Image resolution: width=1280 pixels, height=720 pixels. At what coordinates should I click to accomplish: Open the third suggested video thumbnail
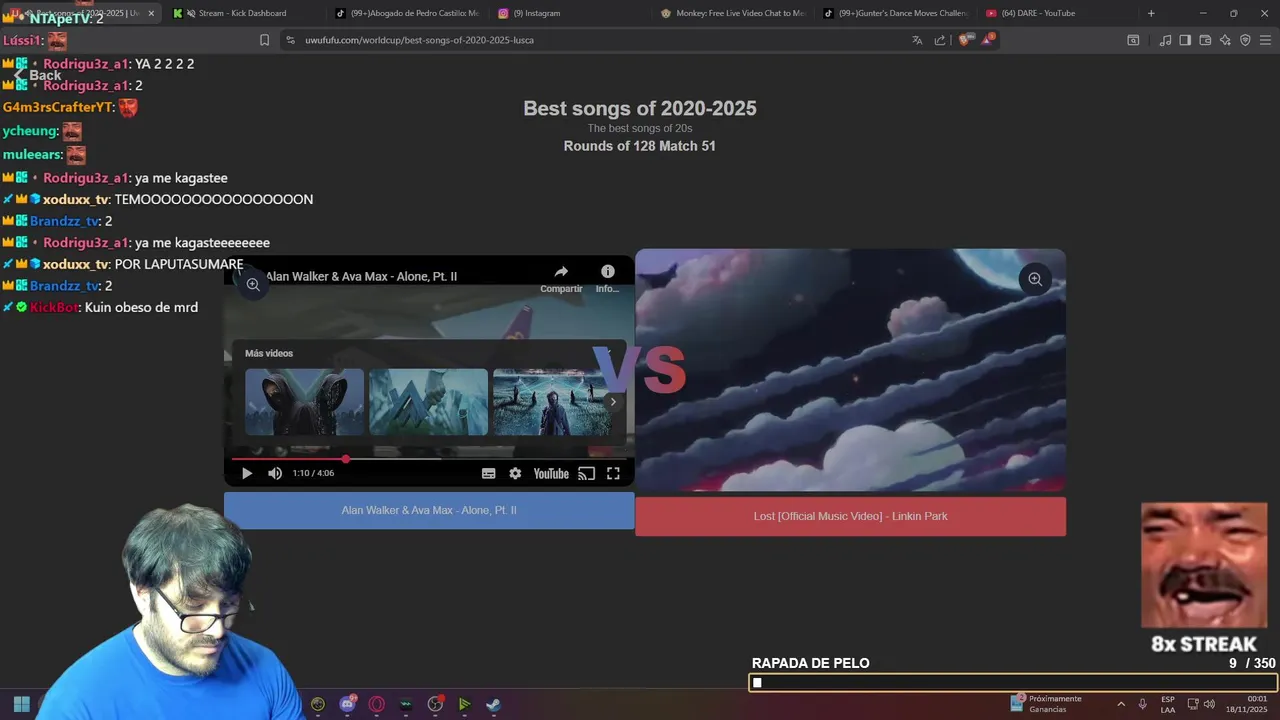tap(552, 402)
